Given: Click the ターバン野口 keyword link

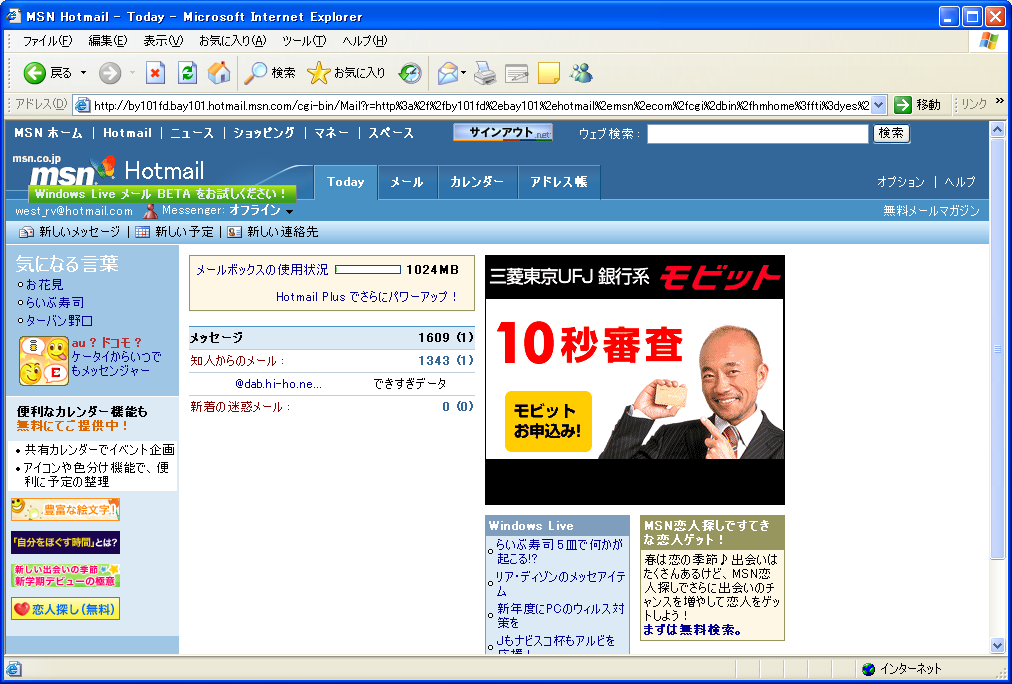Looking at the screenshot, I should point(59,321).
